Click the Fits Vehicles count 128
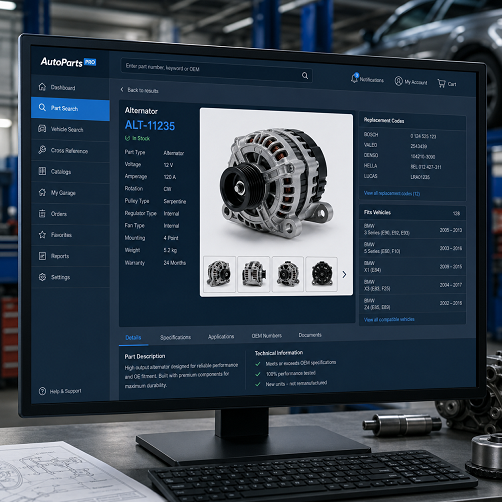This screenshot has width=502, height=502. (x=457, y=213)
